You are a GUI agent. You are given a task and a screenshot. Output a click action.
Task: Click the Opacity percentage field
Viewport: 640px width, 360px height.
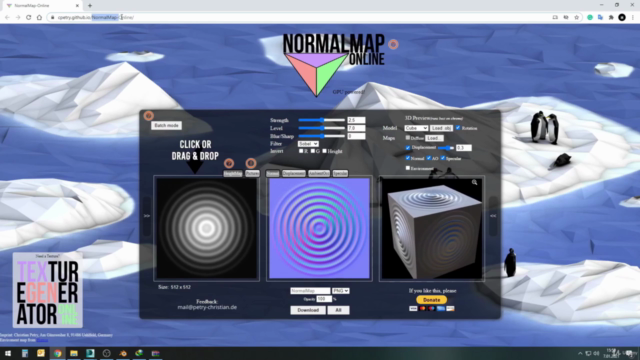(x=324, y=299)
